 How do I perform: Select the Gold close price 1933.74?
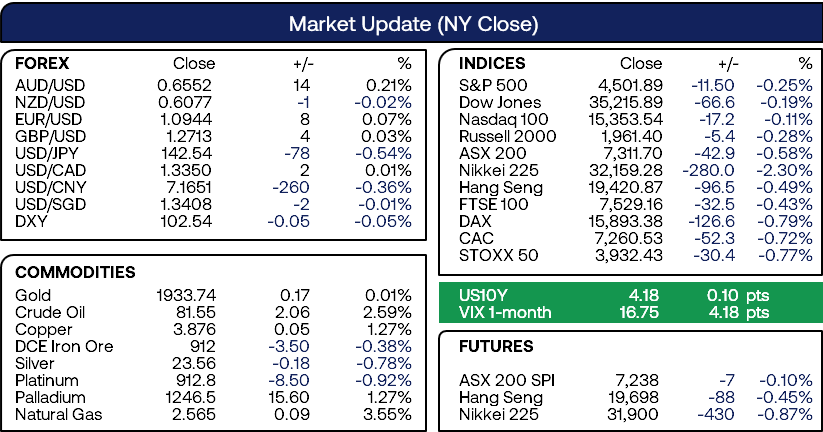[186, 296]
